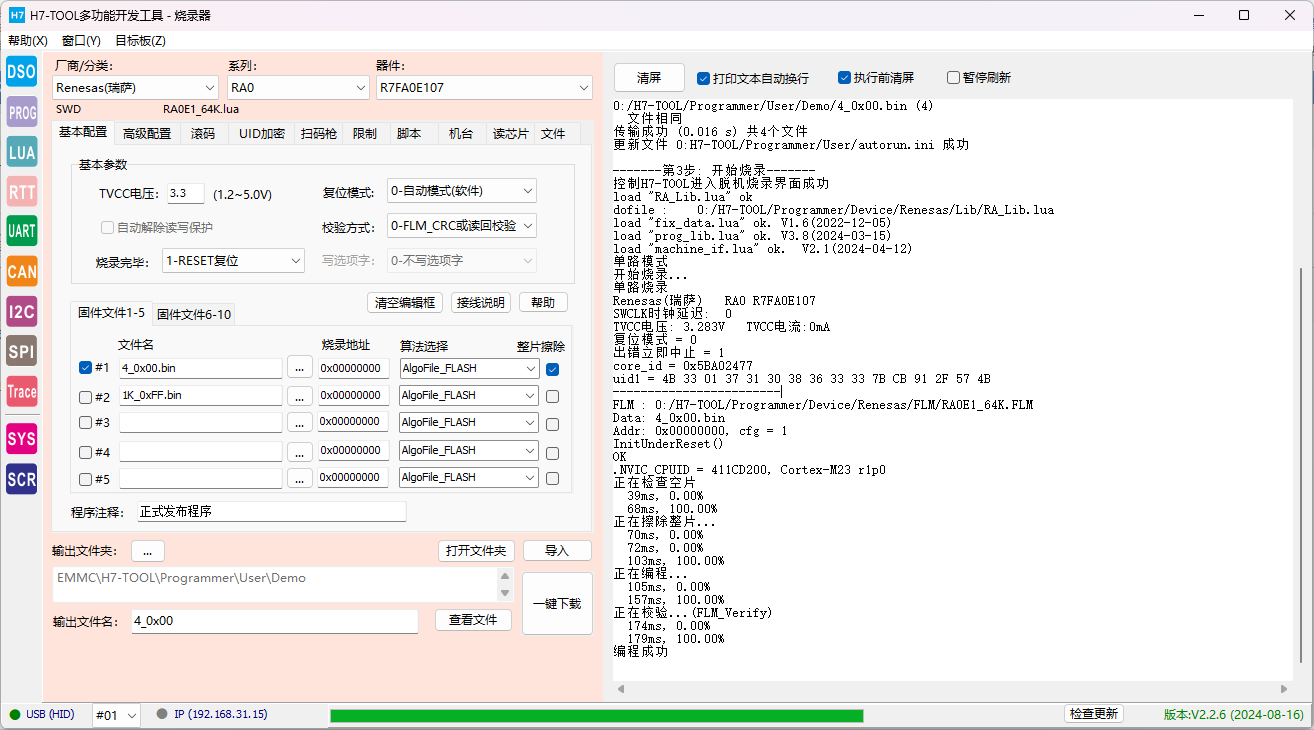Open the I2C tool

click(x=21, y=311)
